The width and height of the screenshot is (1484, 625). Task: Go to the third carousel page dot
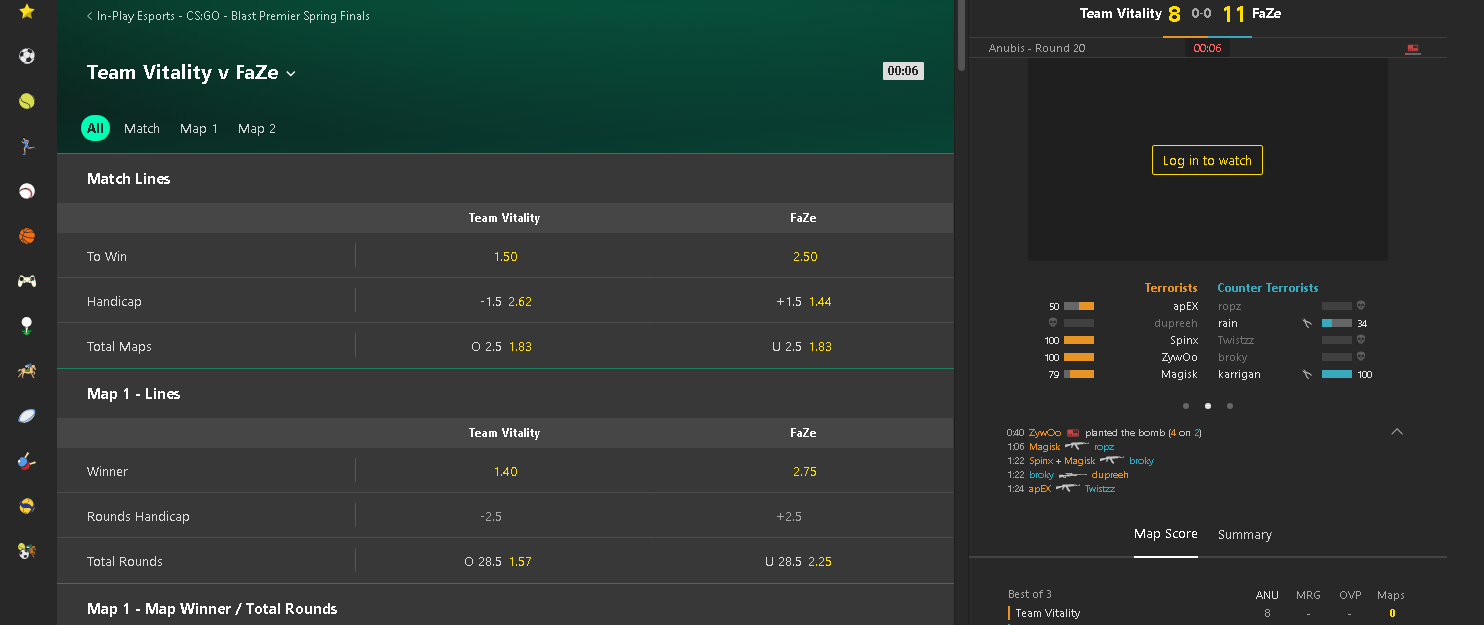click(1230, 406)
